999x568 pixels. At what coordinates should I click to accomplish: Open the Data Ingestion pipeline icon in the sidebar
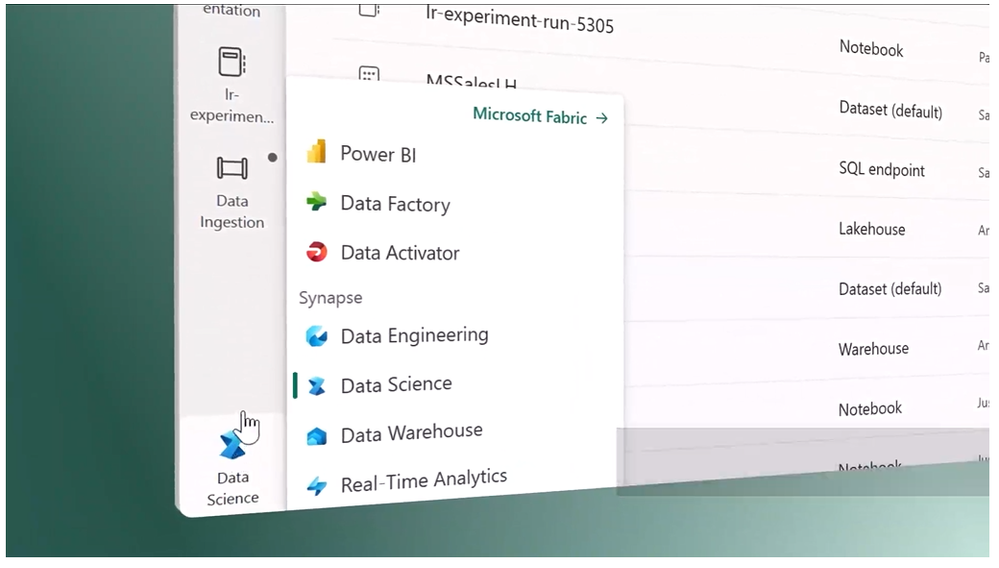coord(232,168)
